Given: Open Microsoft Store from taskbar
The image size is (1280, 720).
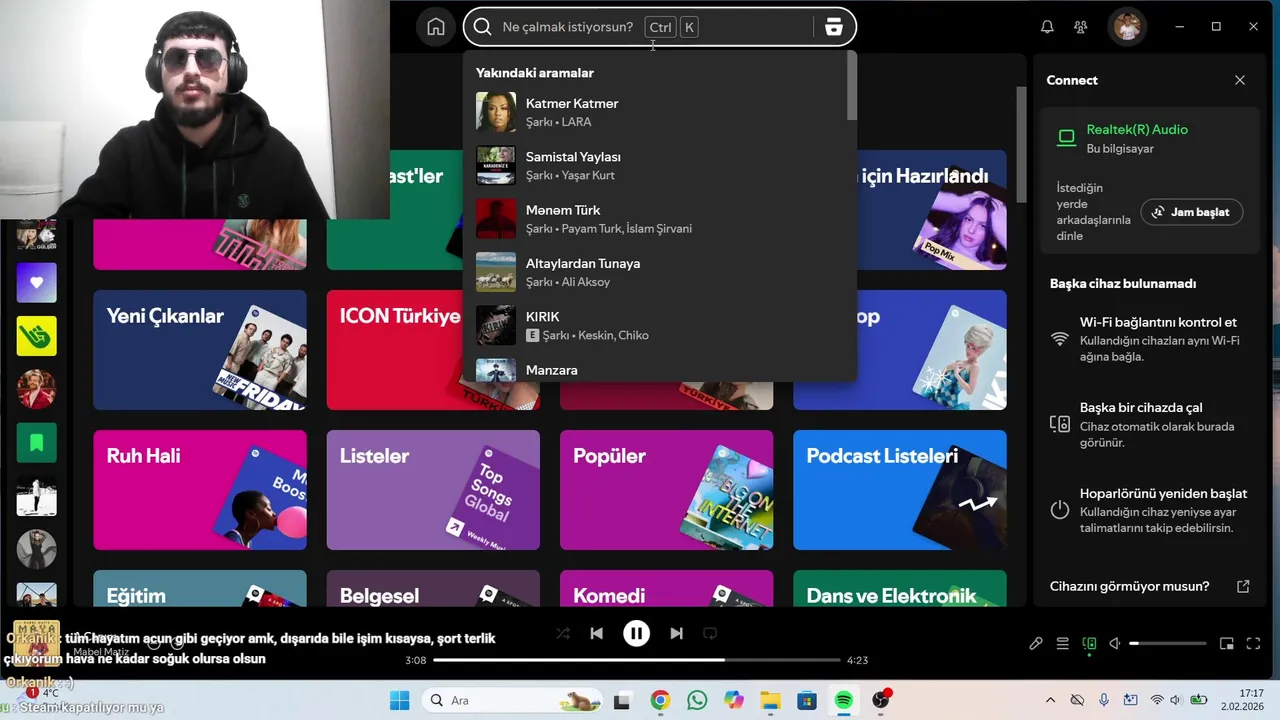Looking at the screenshot, I should tap(807, 700).
